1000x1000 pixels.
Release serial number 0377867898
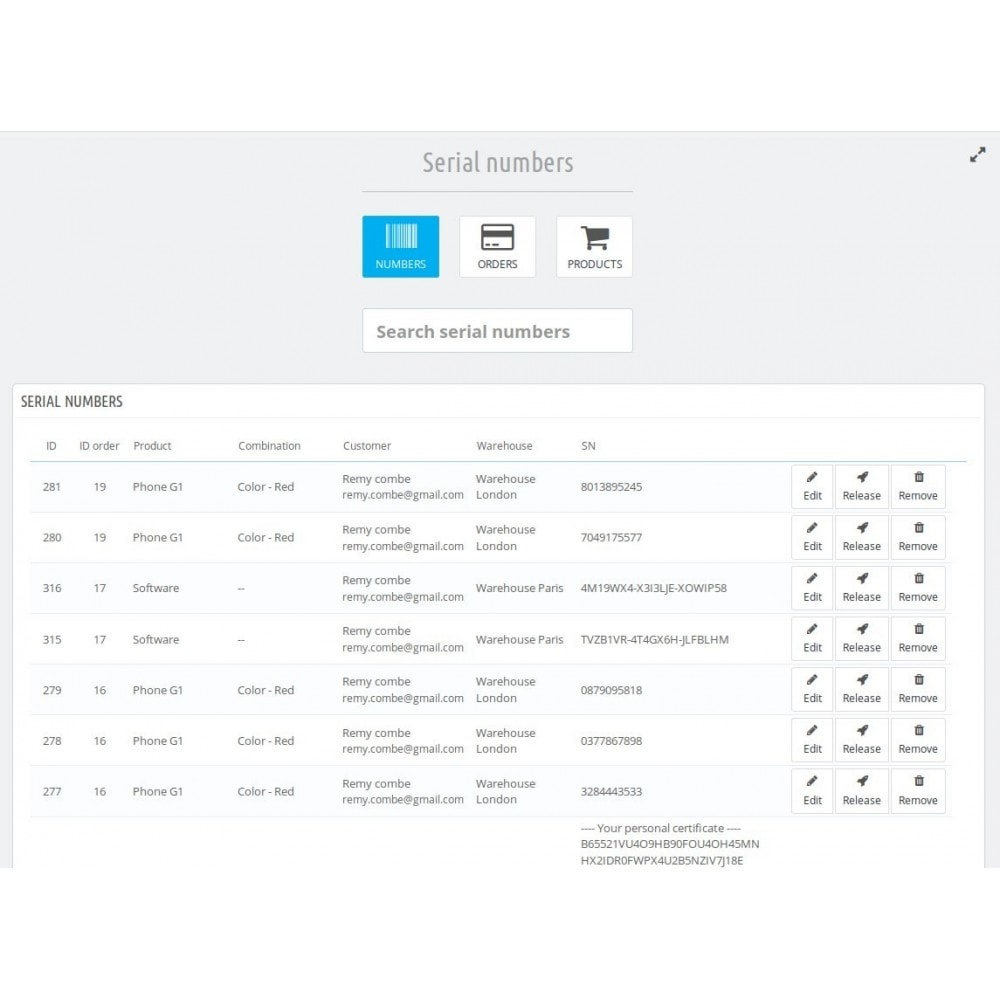862,740
